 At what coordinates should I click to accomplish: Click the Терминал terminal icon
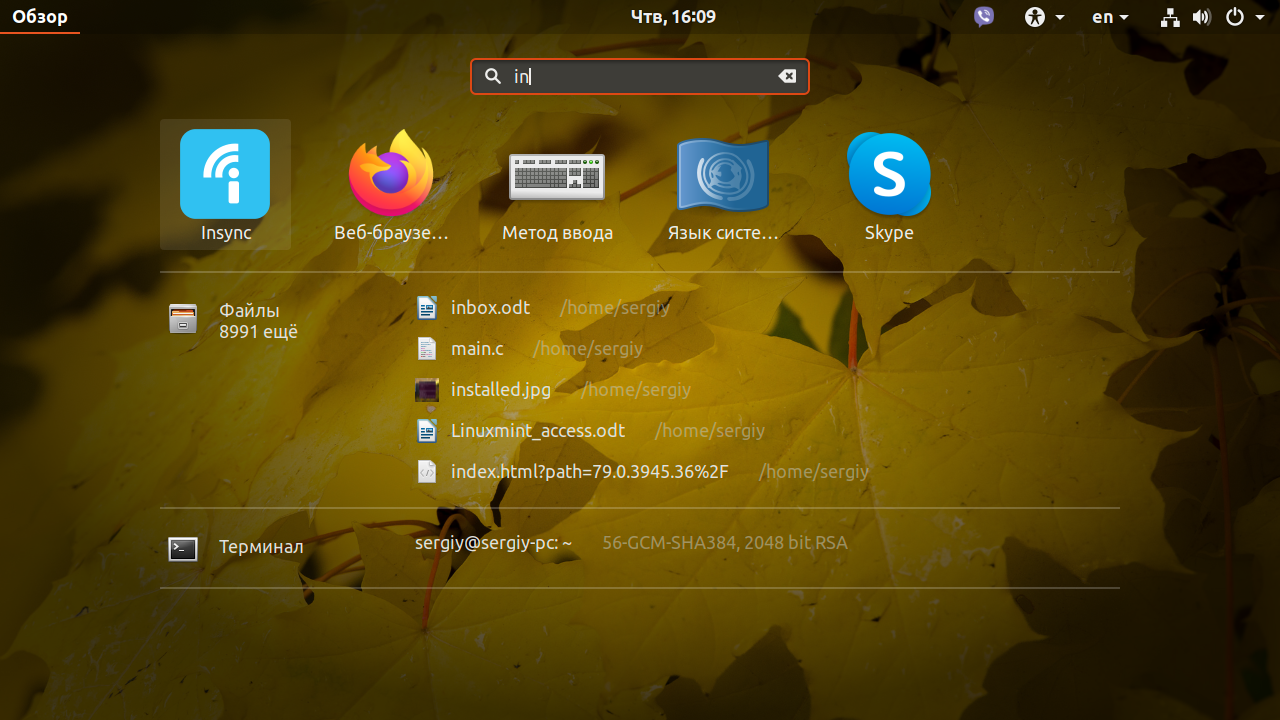tap(183, 548)
